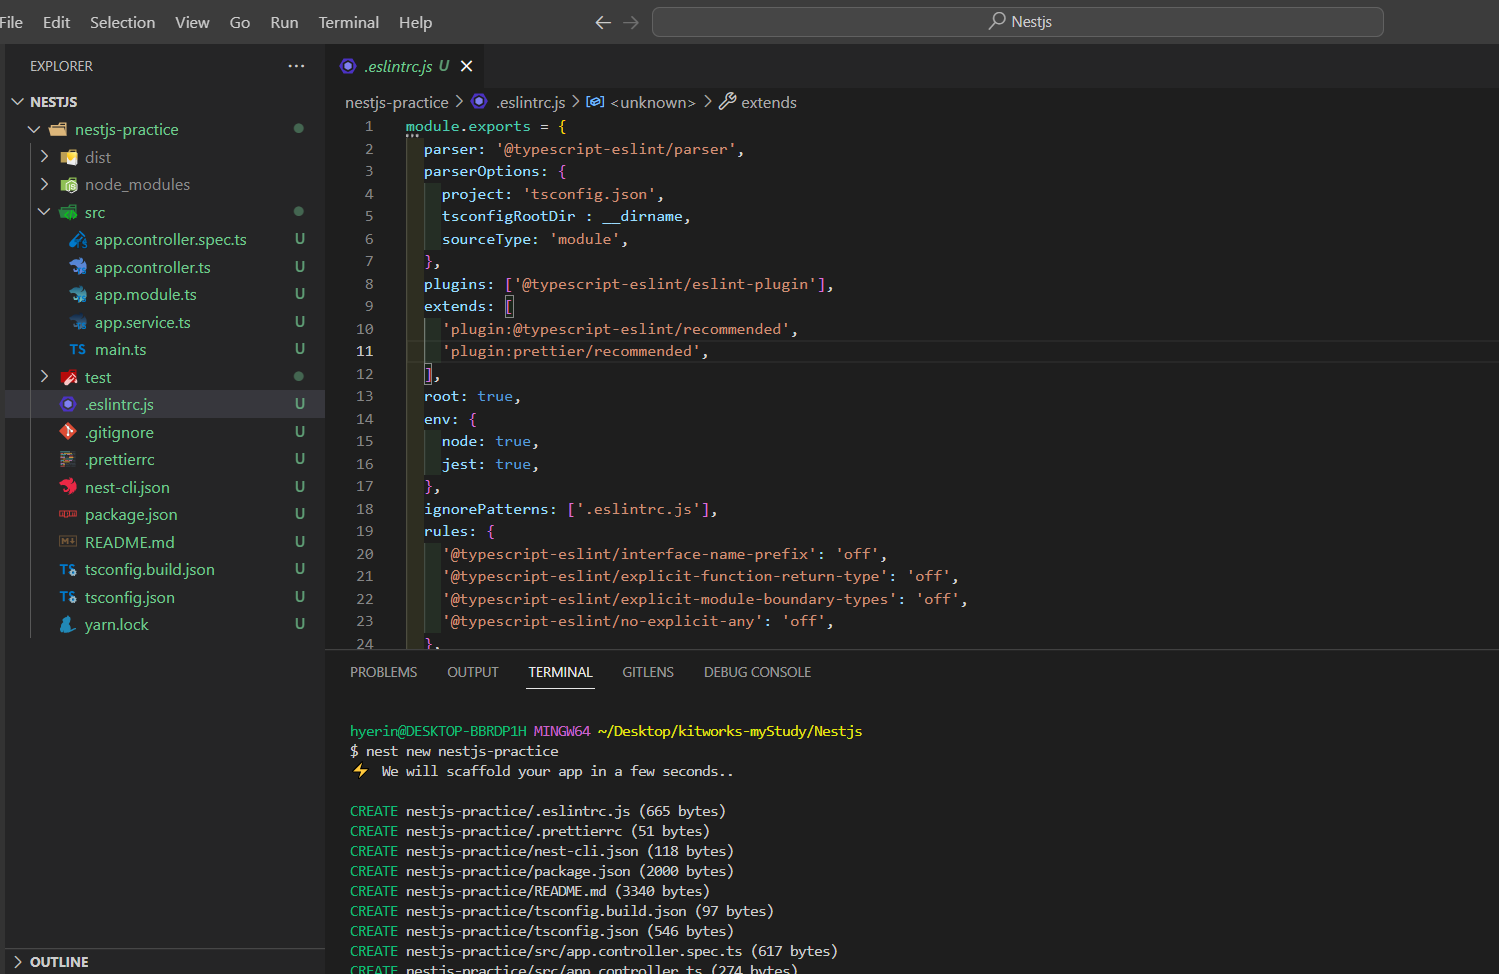Click .gitignore git icon
1499x974 pixels.
pyautogui.click(x=68, y=432)
